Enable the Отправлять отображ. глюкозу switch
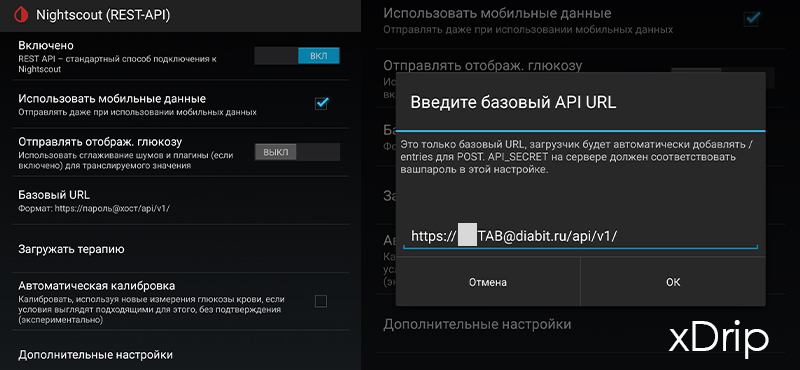This screenshot has height=370, width=800. coord(297,152)
